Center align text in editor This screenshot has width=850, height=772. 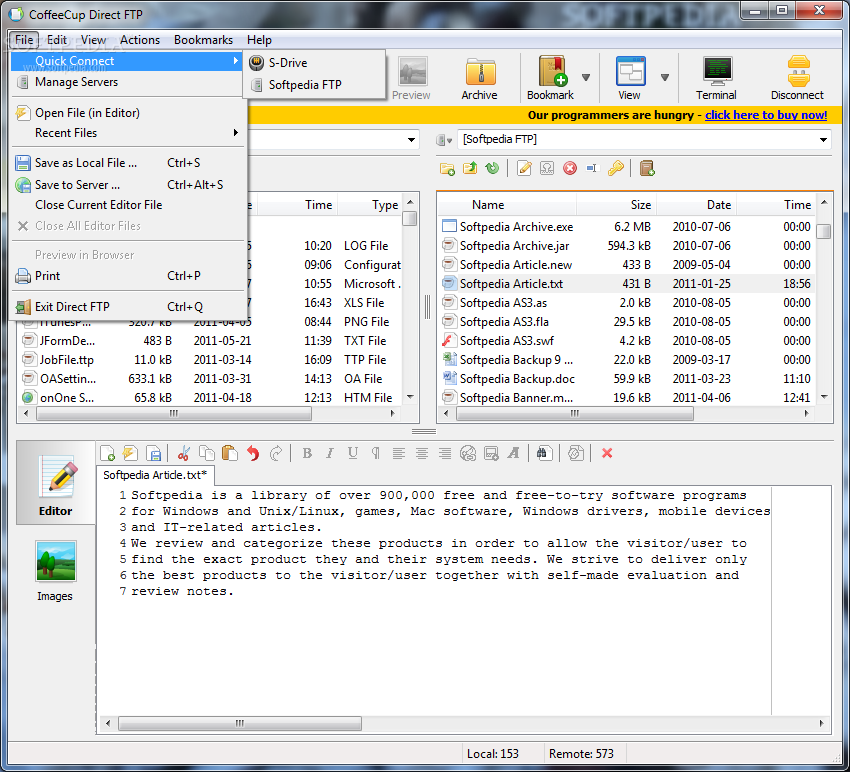[x=422, y=453]
